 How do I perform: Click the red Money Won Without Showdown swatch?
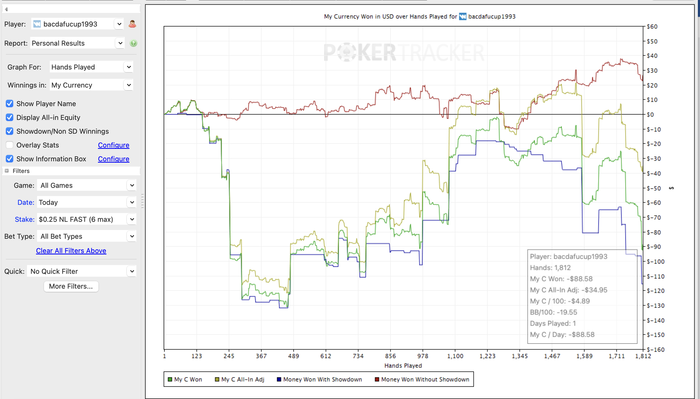(377, 379)
